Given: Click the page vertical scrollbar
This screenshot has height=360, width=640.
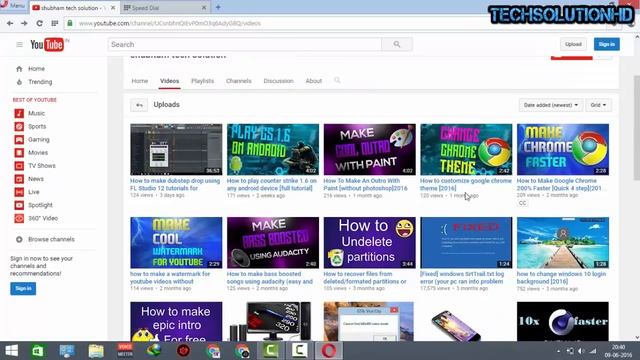Looking at the screenshot, I should pyautogui.click(x=637, y=127).
